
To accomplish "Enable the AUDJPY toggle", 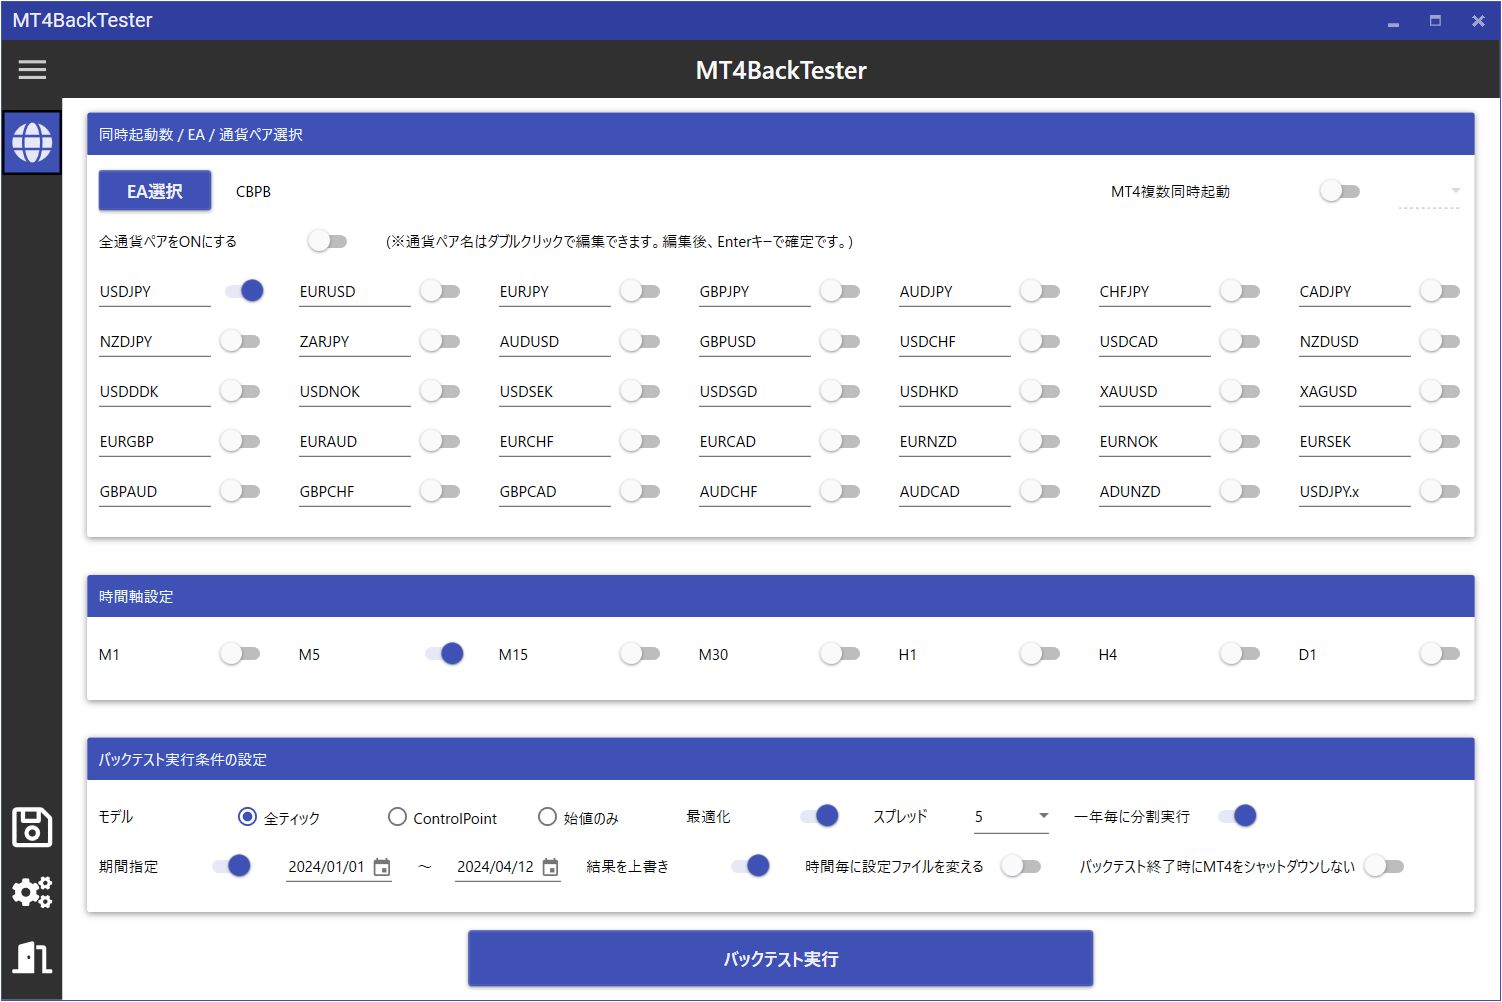I will (x=1040, y=291).
